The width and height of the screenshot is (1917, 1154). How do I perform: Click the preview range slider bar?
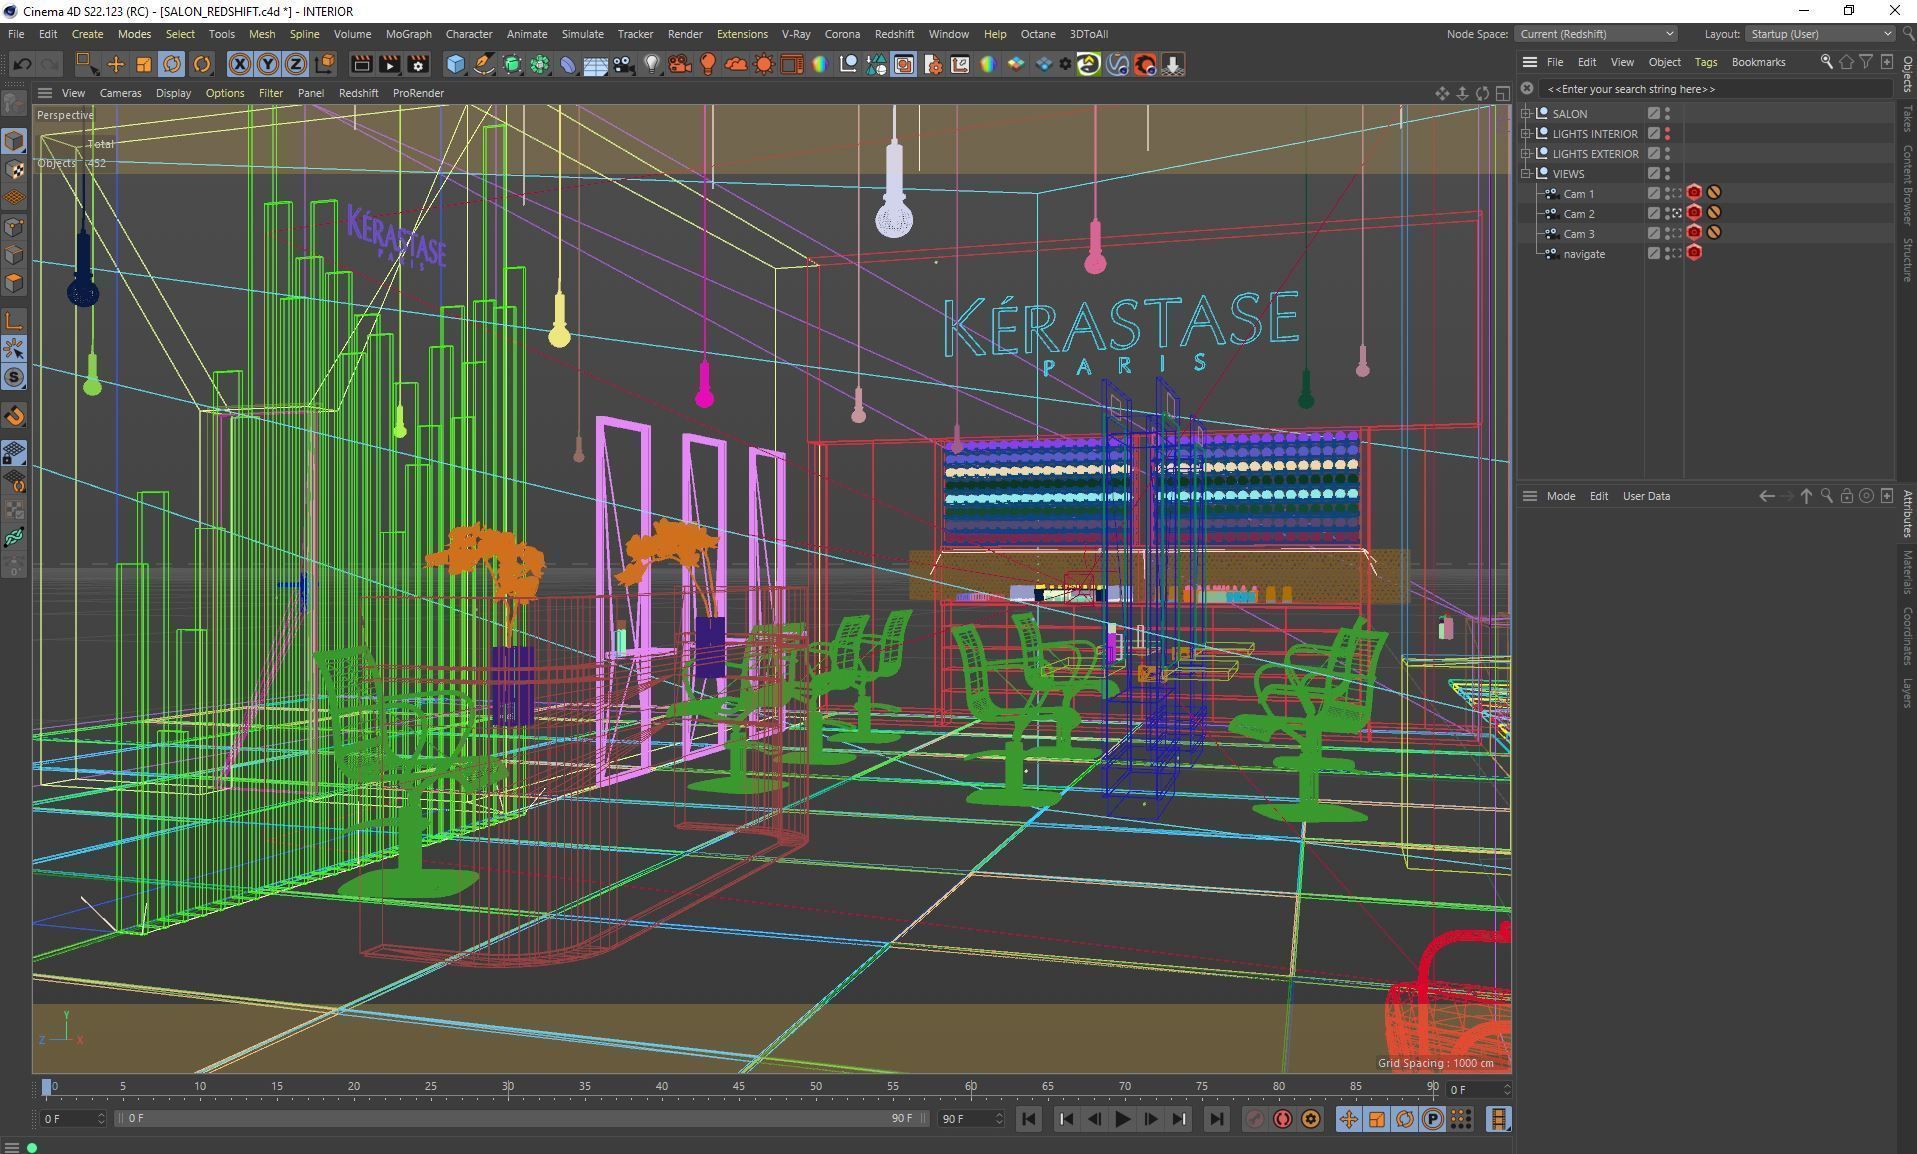(522, 1118)
